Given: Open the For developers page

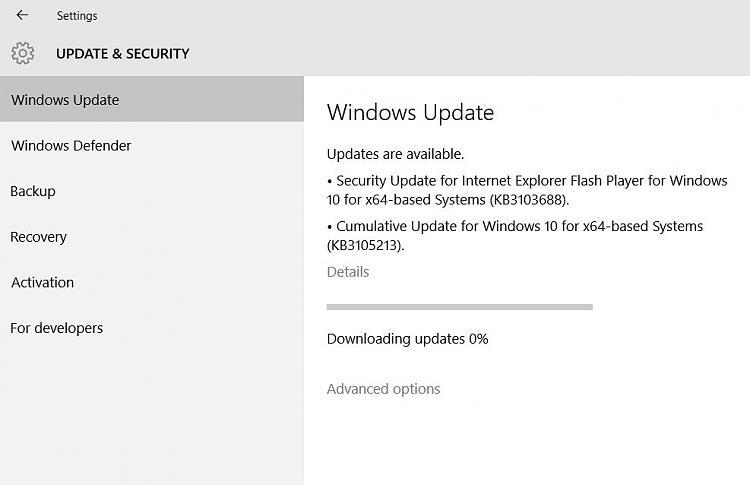Looking at the screenshot, I should coord(57,328).
